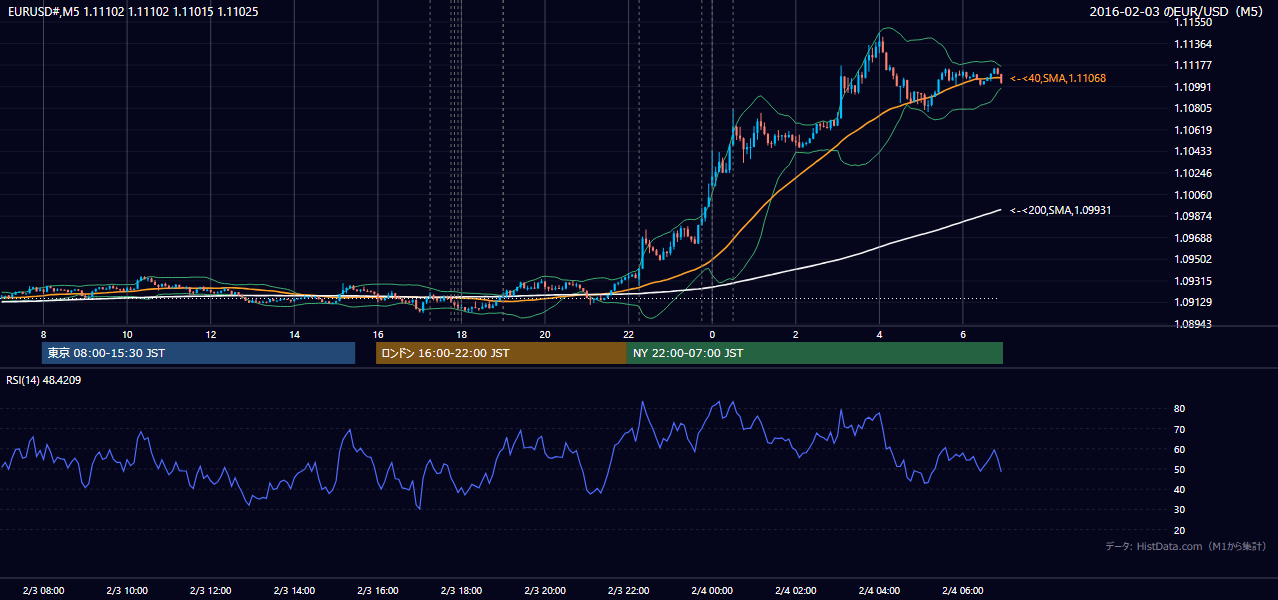Viewport: 1278px width, 600px height.
Task: Click price axis value 1.09688
Action: tap(1194, 238)
